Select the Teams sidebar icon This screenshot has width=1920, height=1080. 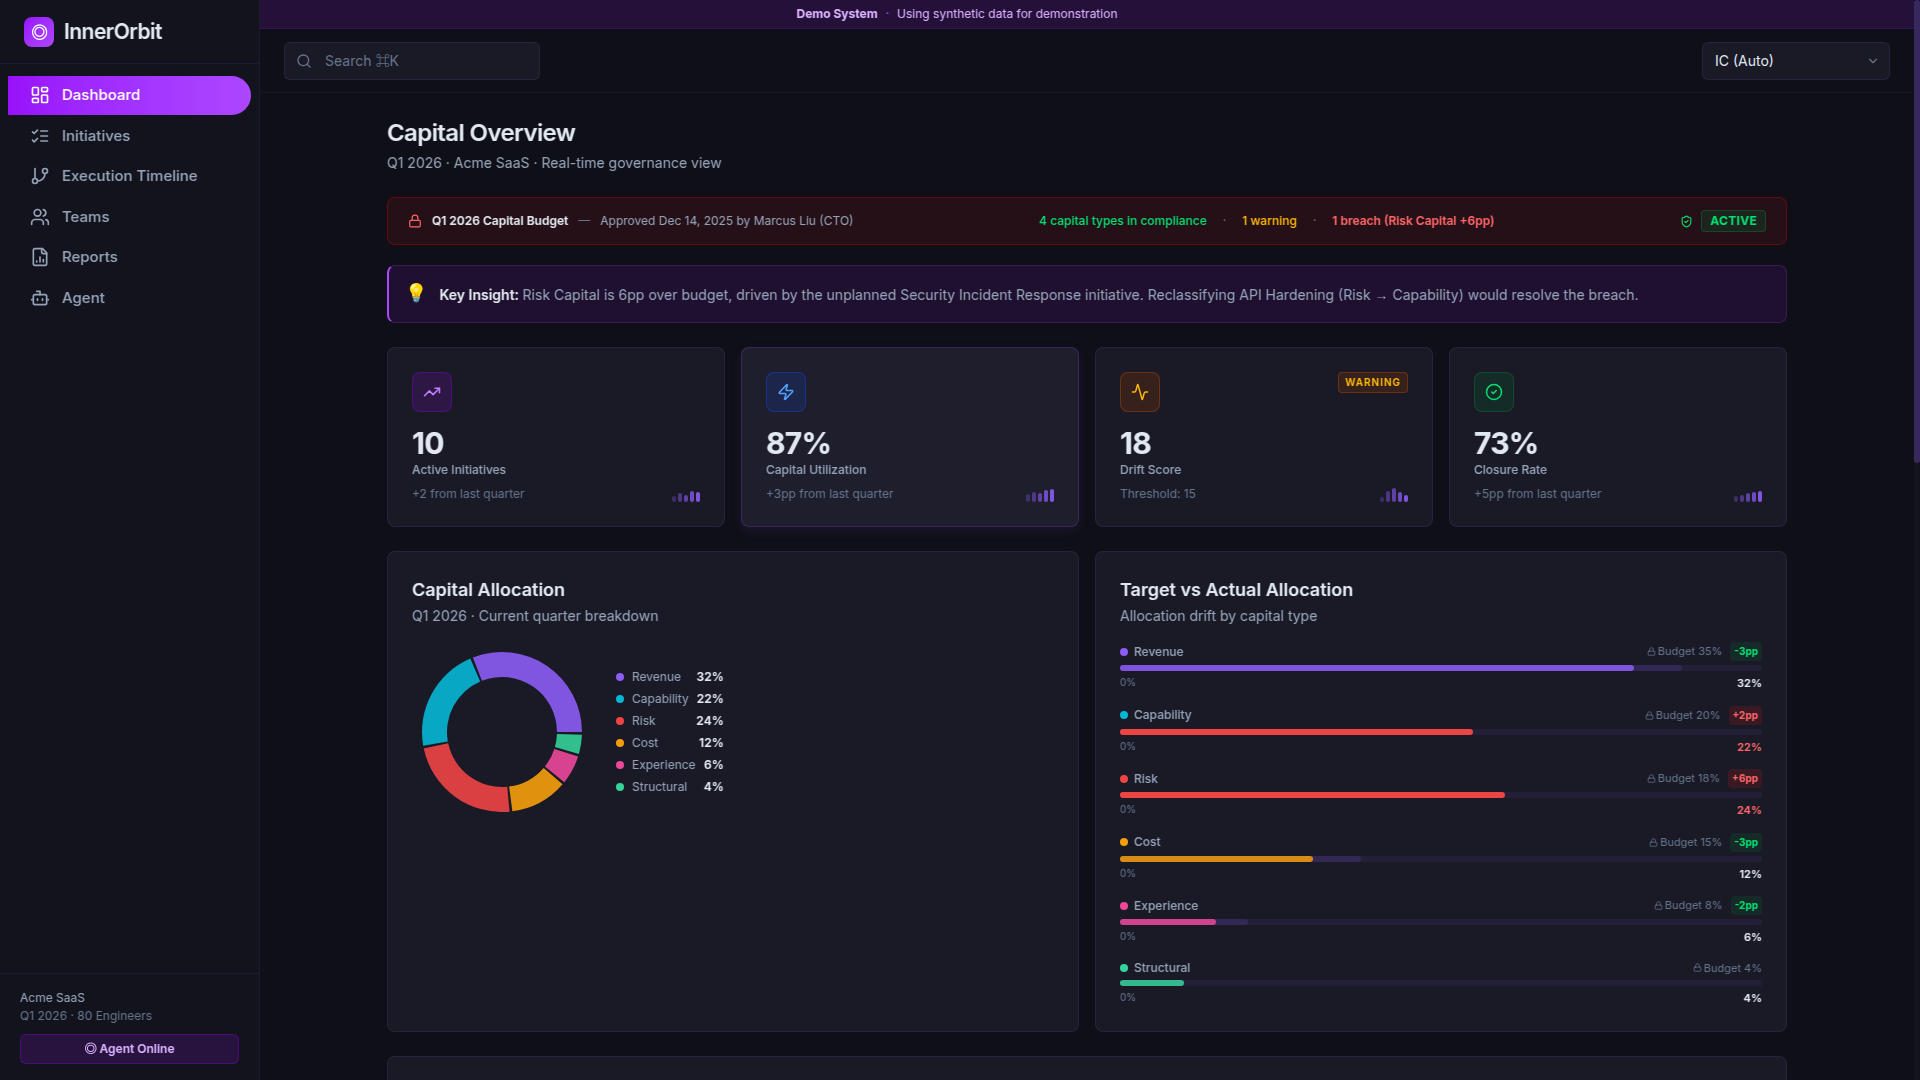pos(39,216)
